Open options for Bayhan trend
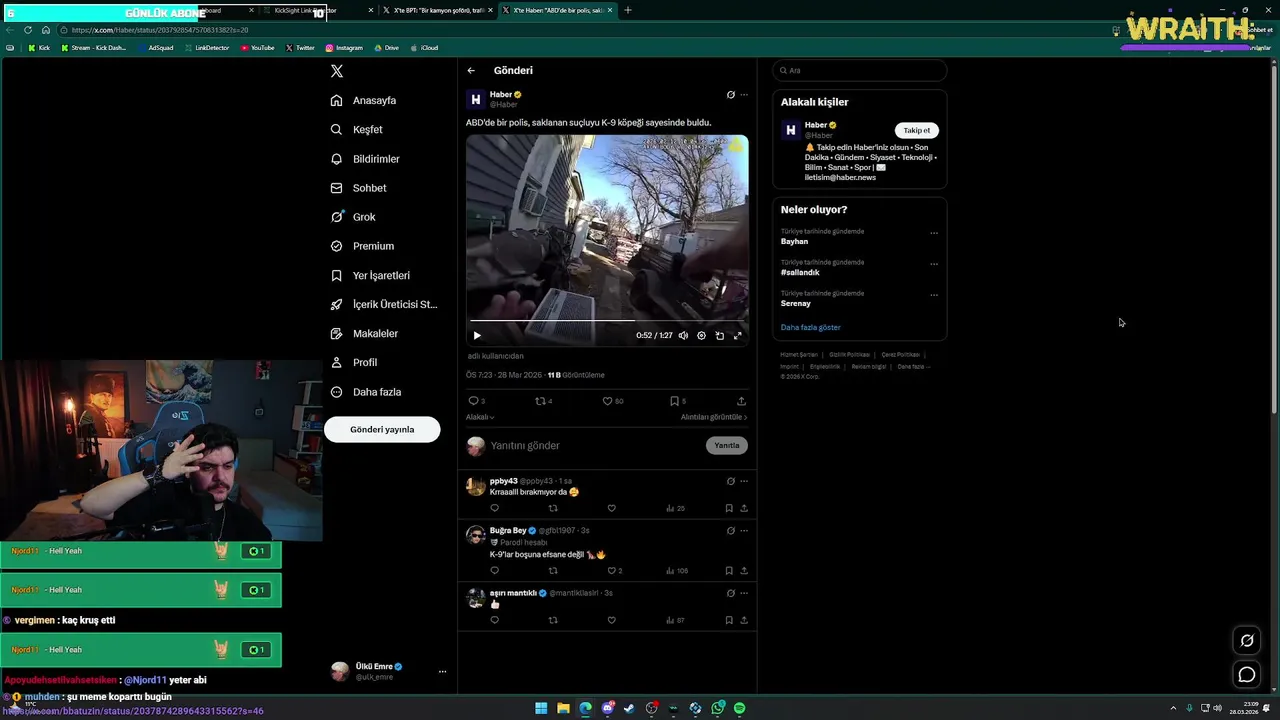This screenshot has height=720, width=1280. 934,233
